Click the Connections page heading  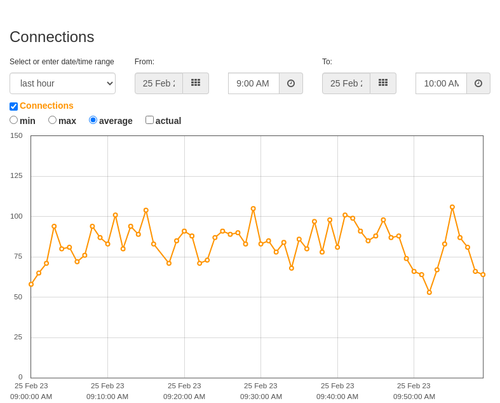click(x=52, y=37)
